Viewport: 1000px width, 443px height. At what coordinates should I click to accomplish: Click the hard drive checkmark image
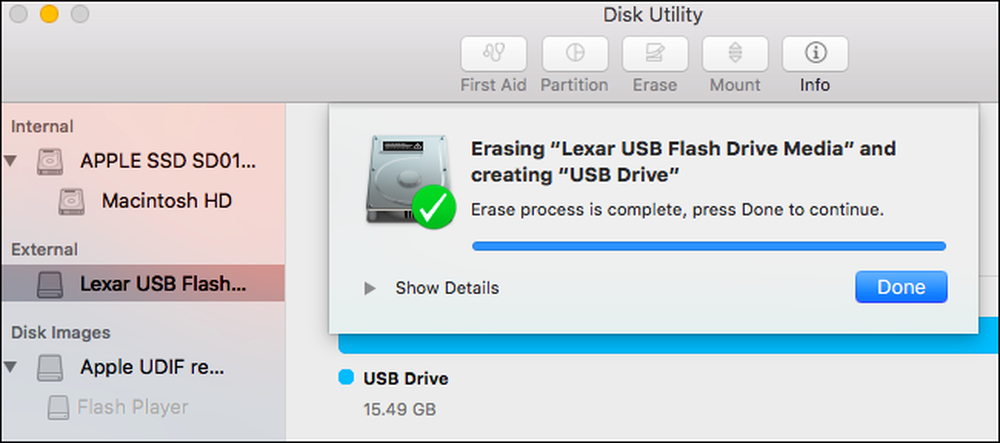(411, 181)
